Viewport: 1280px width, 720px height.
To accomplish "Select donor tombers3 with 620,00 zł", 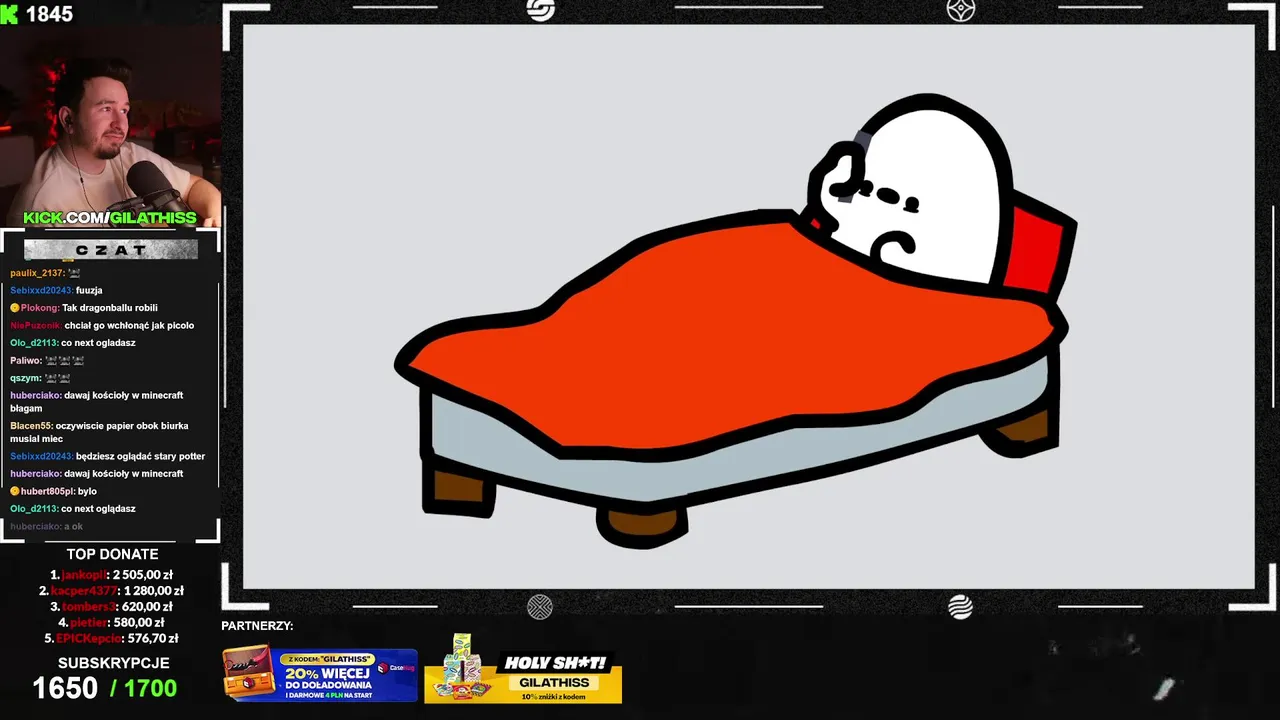I will pos(111,606).
